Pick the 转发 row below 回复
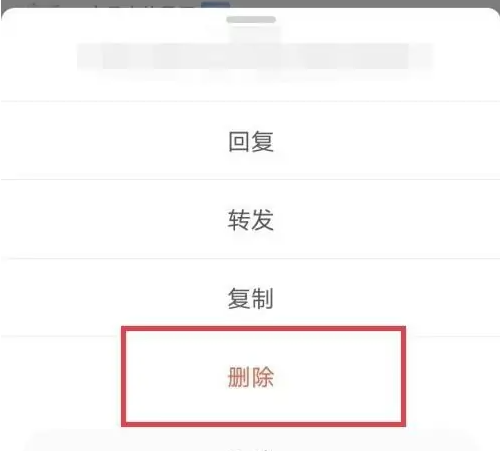The image size is (500, 451). (x=250, y=220)
